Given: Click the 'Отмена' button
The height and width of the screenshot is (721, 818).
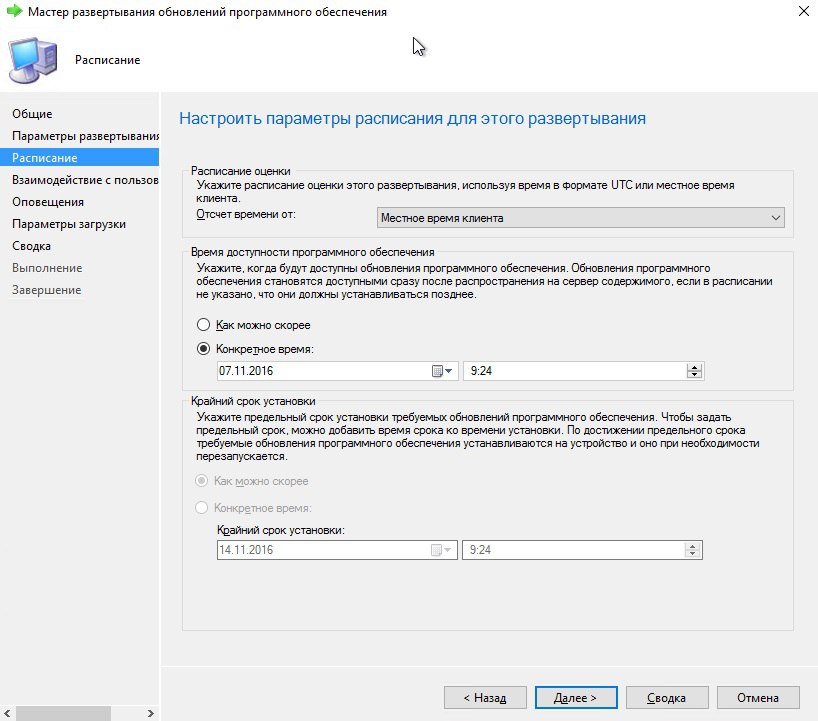Looking at the screenshot, I should pos(758,698).
